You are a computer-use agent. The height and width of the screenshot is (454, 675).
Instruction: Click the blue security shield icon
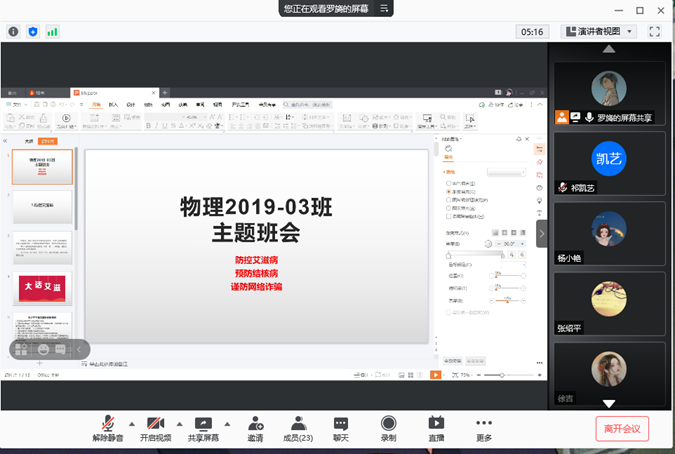click(33, 32)
